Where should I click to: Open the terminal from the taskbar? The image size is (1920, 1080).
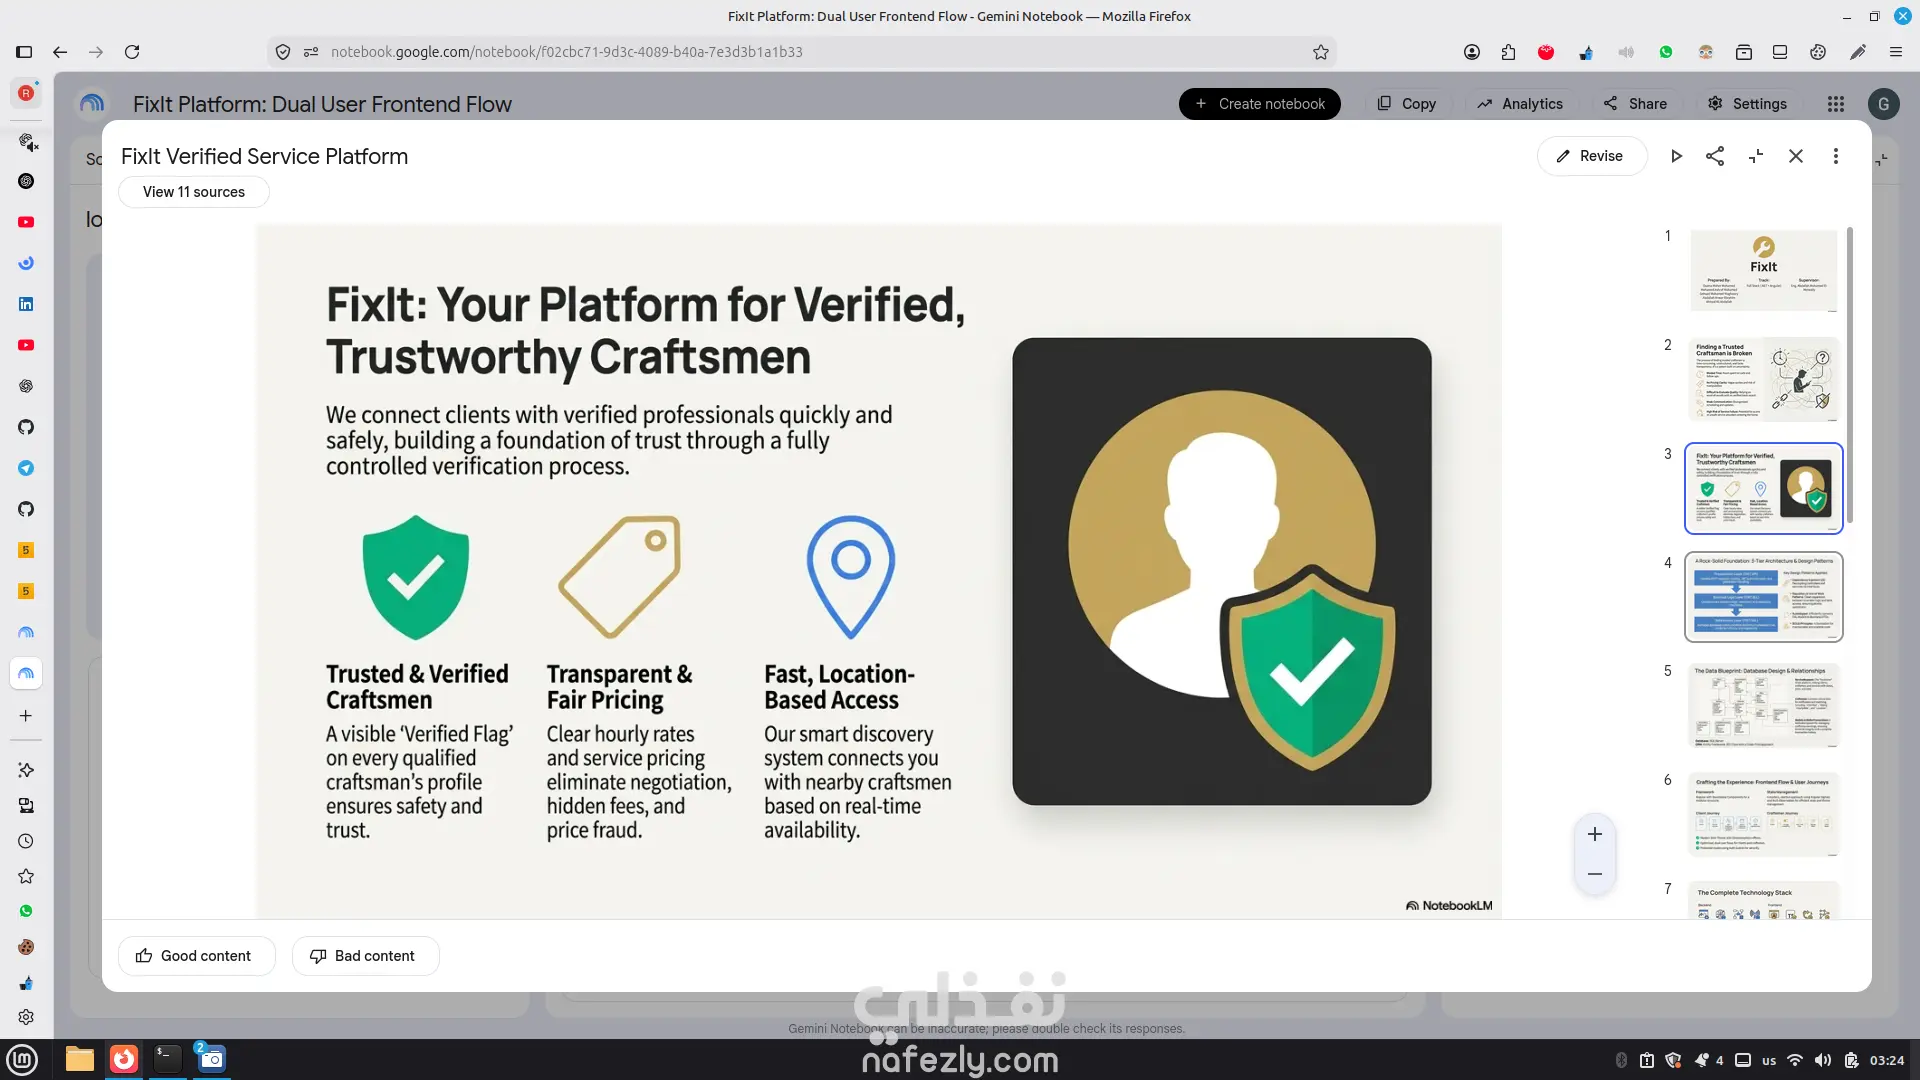coord(168,1059)
